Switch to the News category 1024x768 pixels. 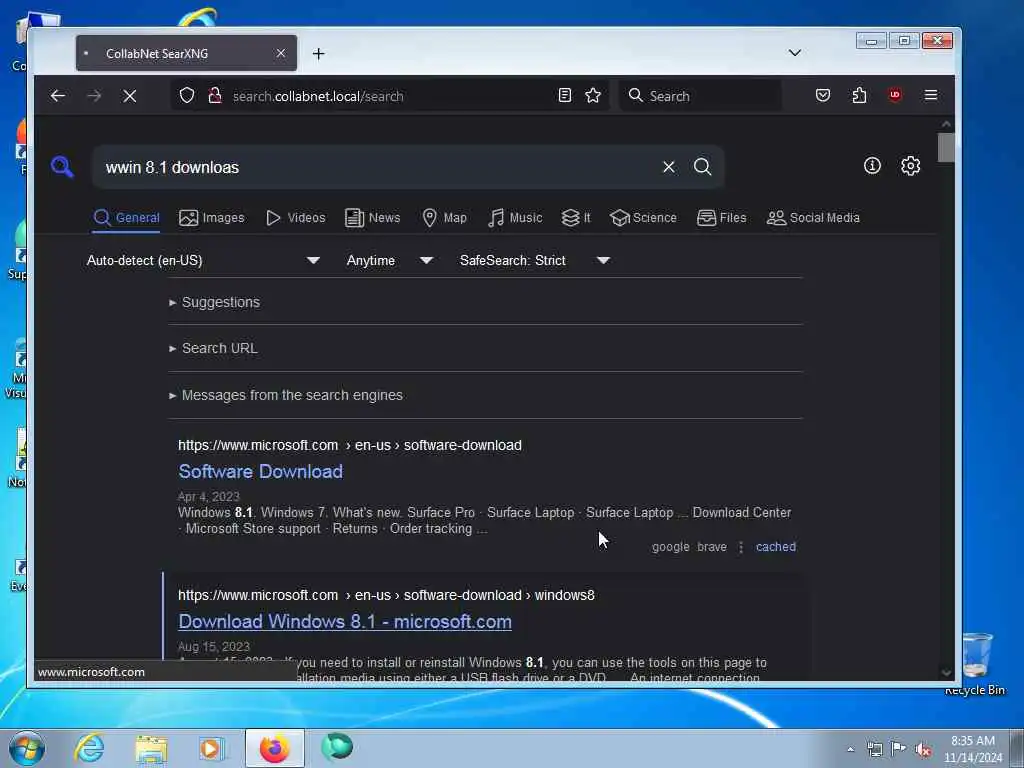pos(372,218)
